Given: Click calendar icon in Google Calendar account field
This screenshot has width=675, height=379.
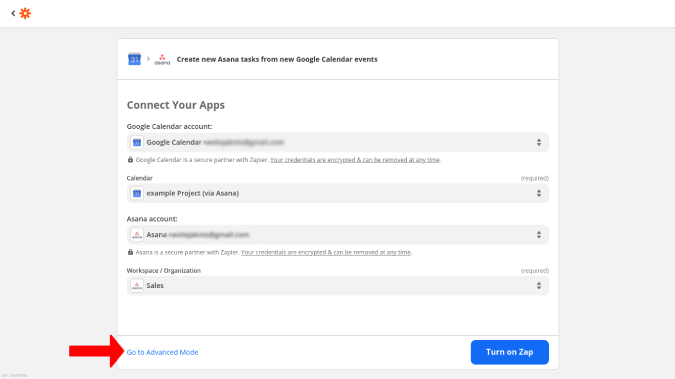Looking at the screenshot, I should [137, 143].
